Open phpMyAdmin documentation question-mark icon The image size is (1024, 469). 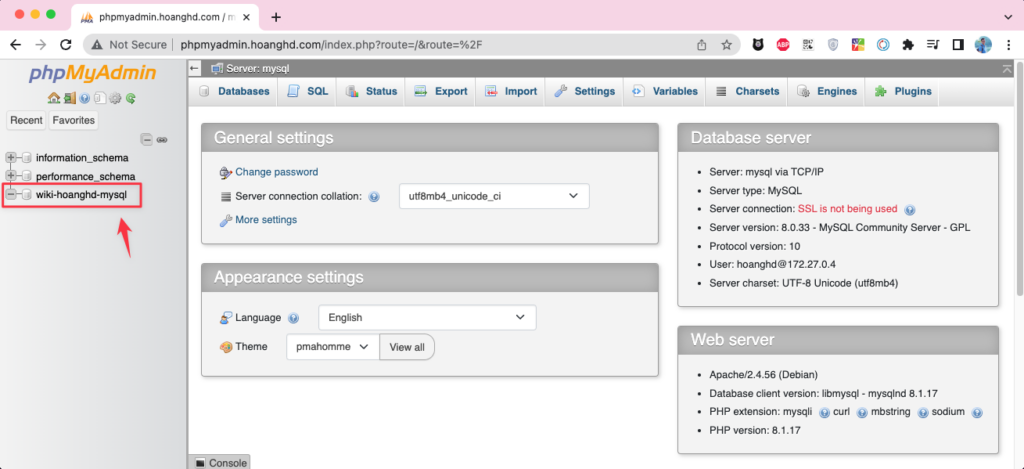(x=84, y=98)
